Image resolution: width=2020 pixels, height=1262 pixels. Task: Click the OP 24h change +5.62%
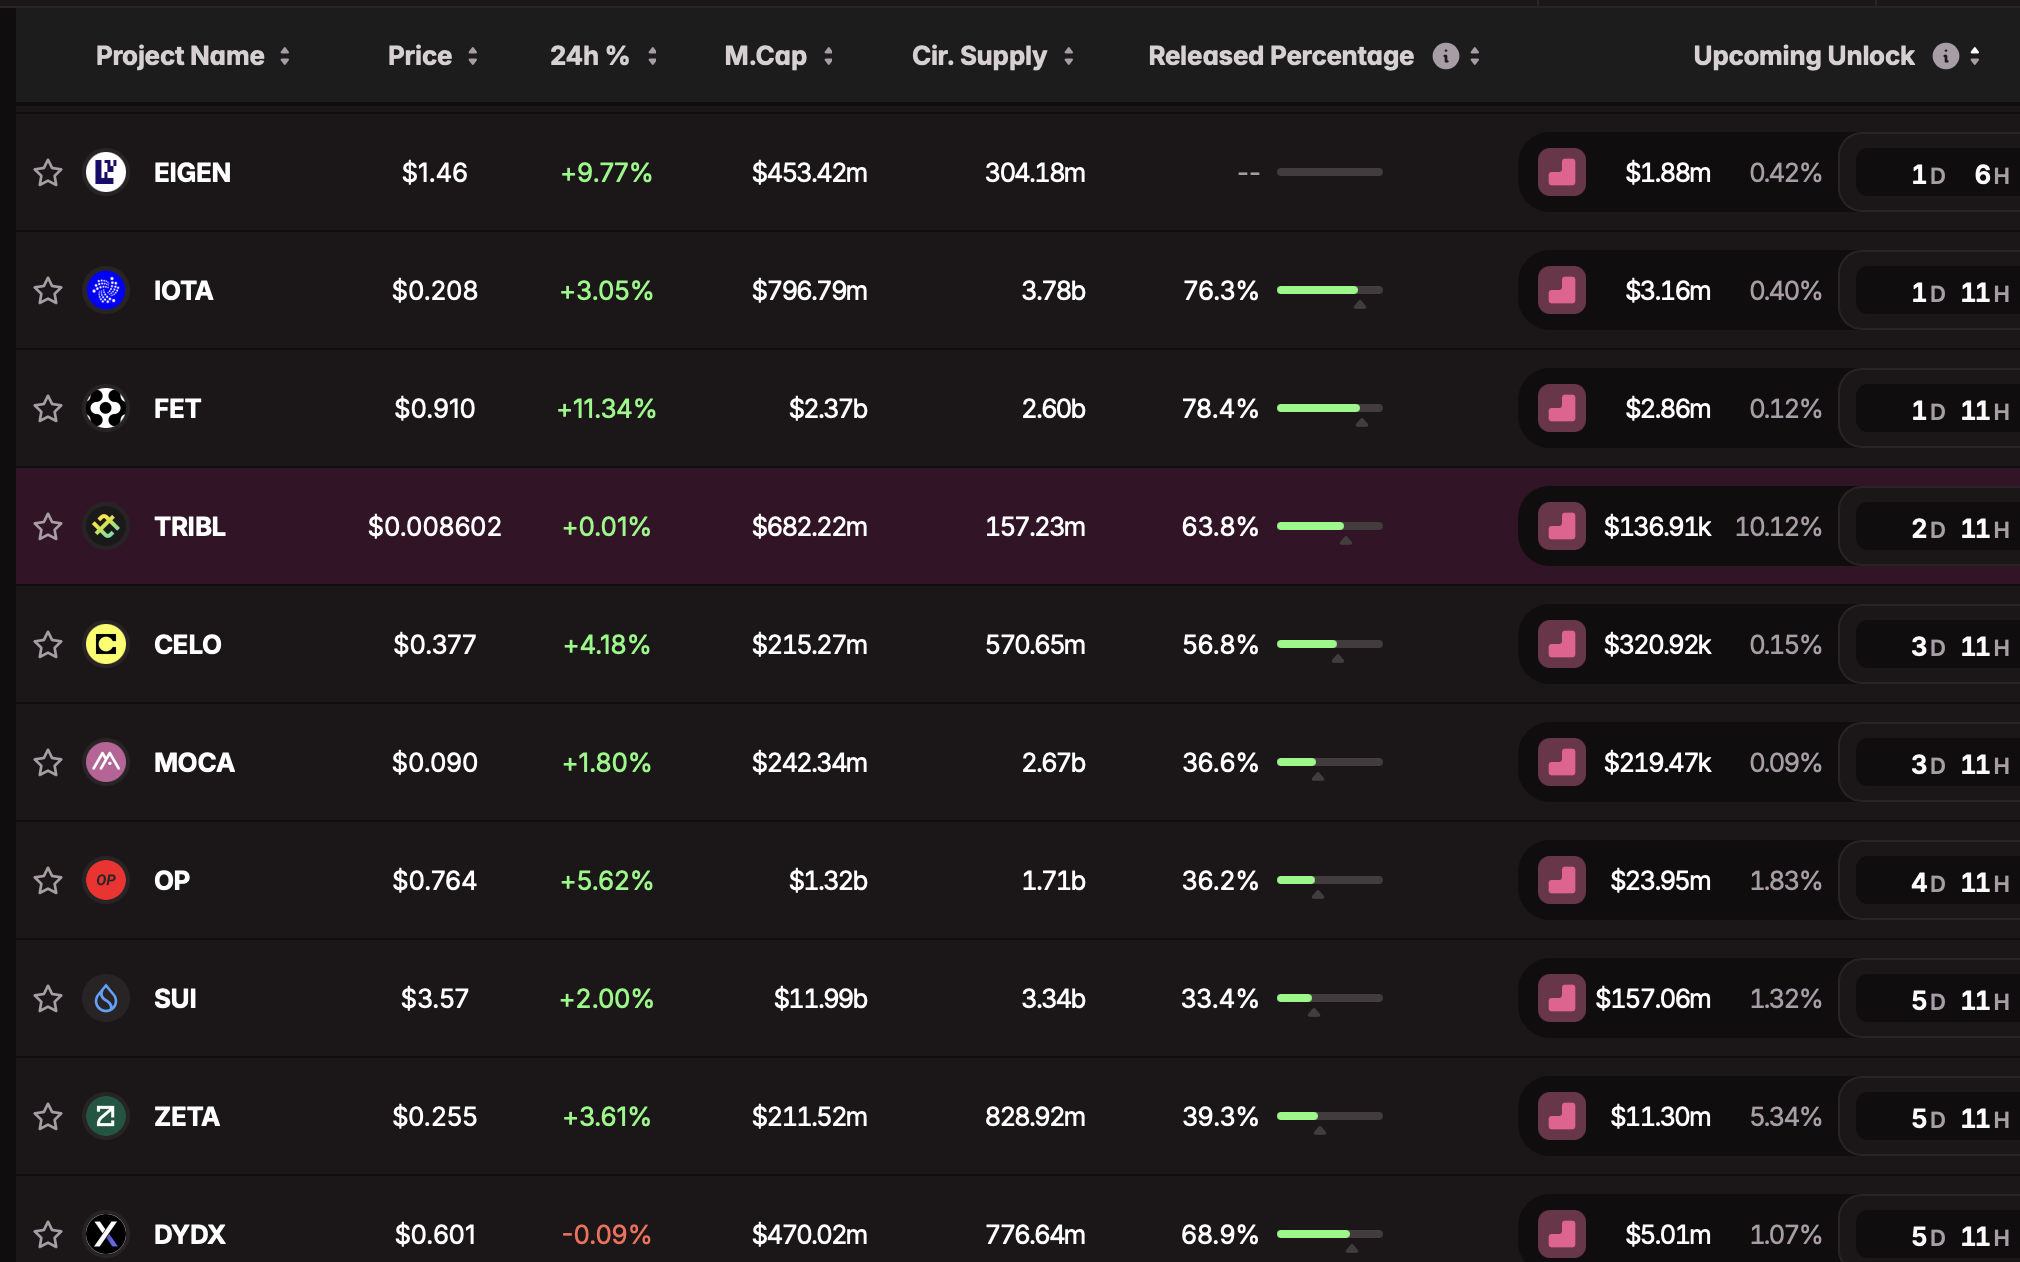tap(606, 881)
